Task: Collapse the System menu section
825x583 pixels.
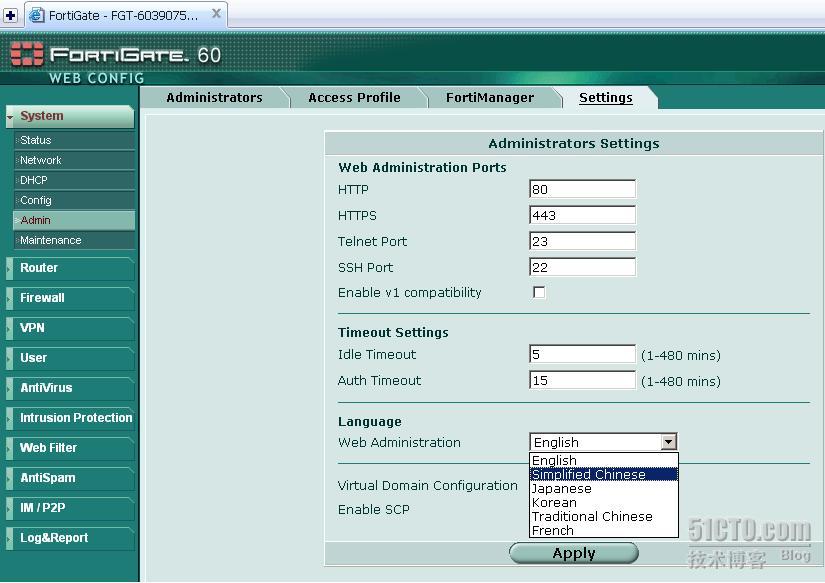Action: click(70, 116)
